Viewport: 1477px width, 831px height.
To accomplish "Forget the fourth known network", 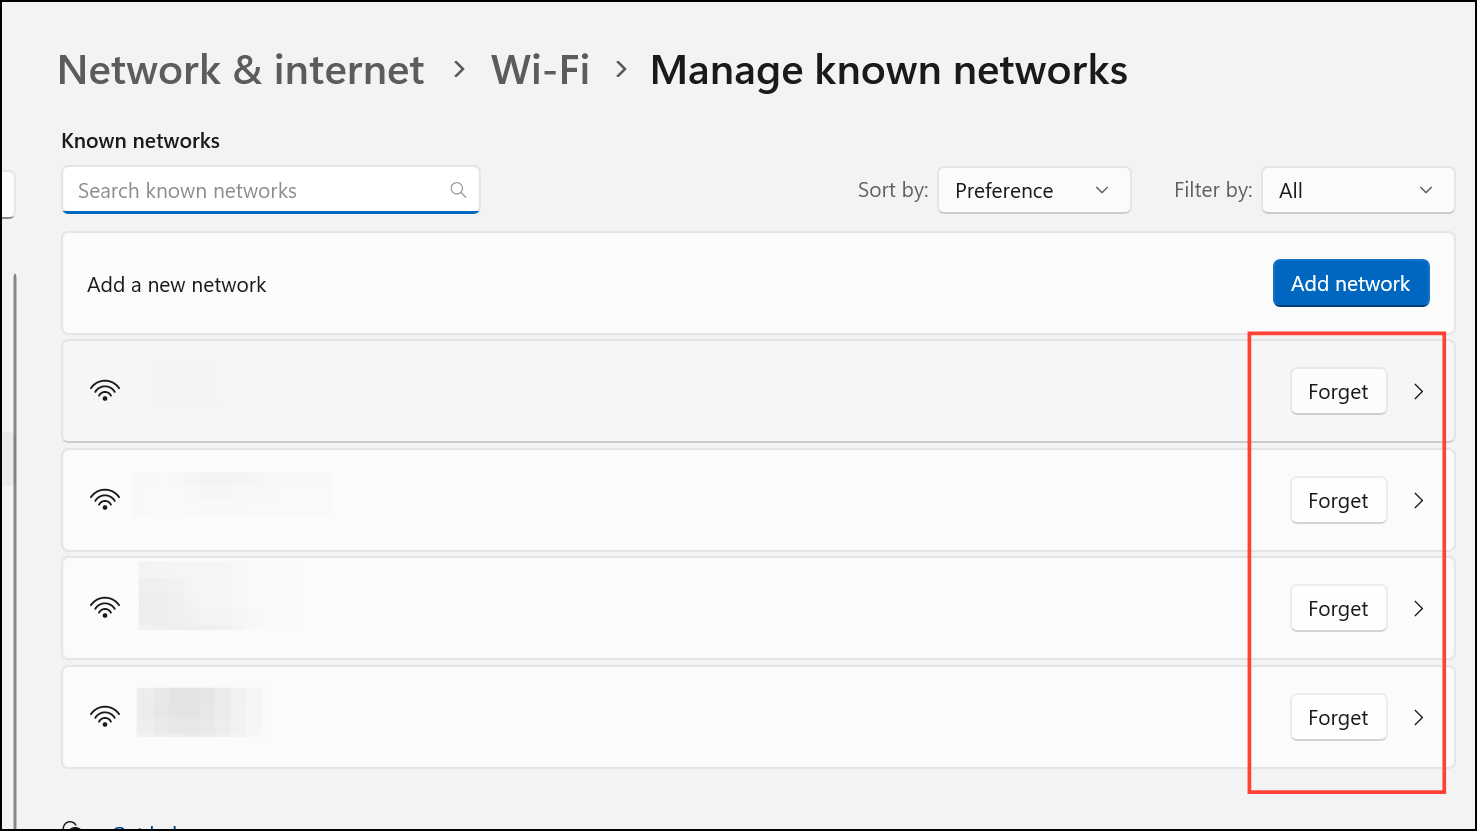I will tap(1338, 717).
